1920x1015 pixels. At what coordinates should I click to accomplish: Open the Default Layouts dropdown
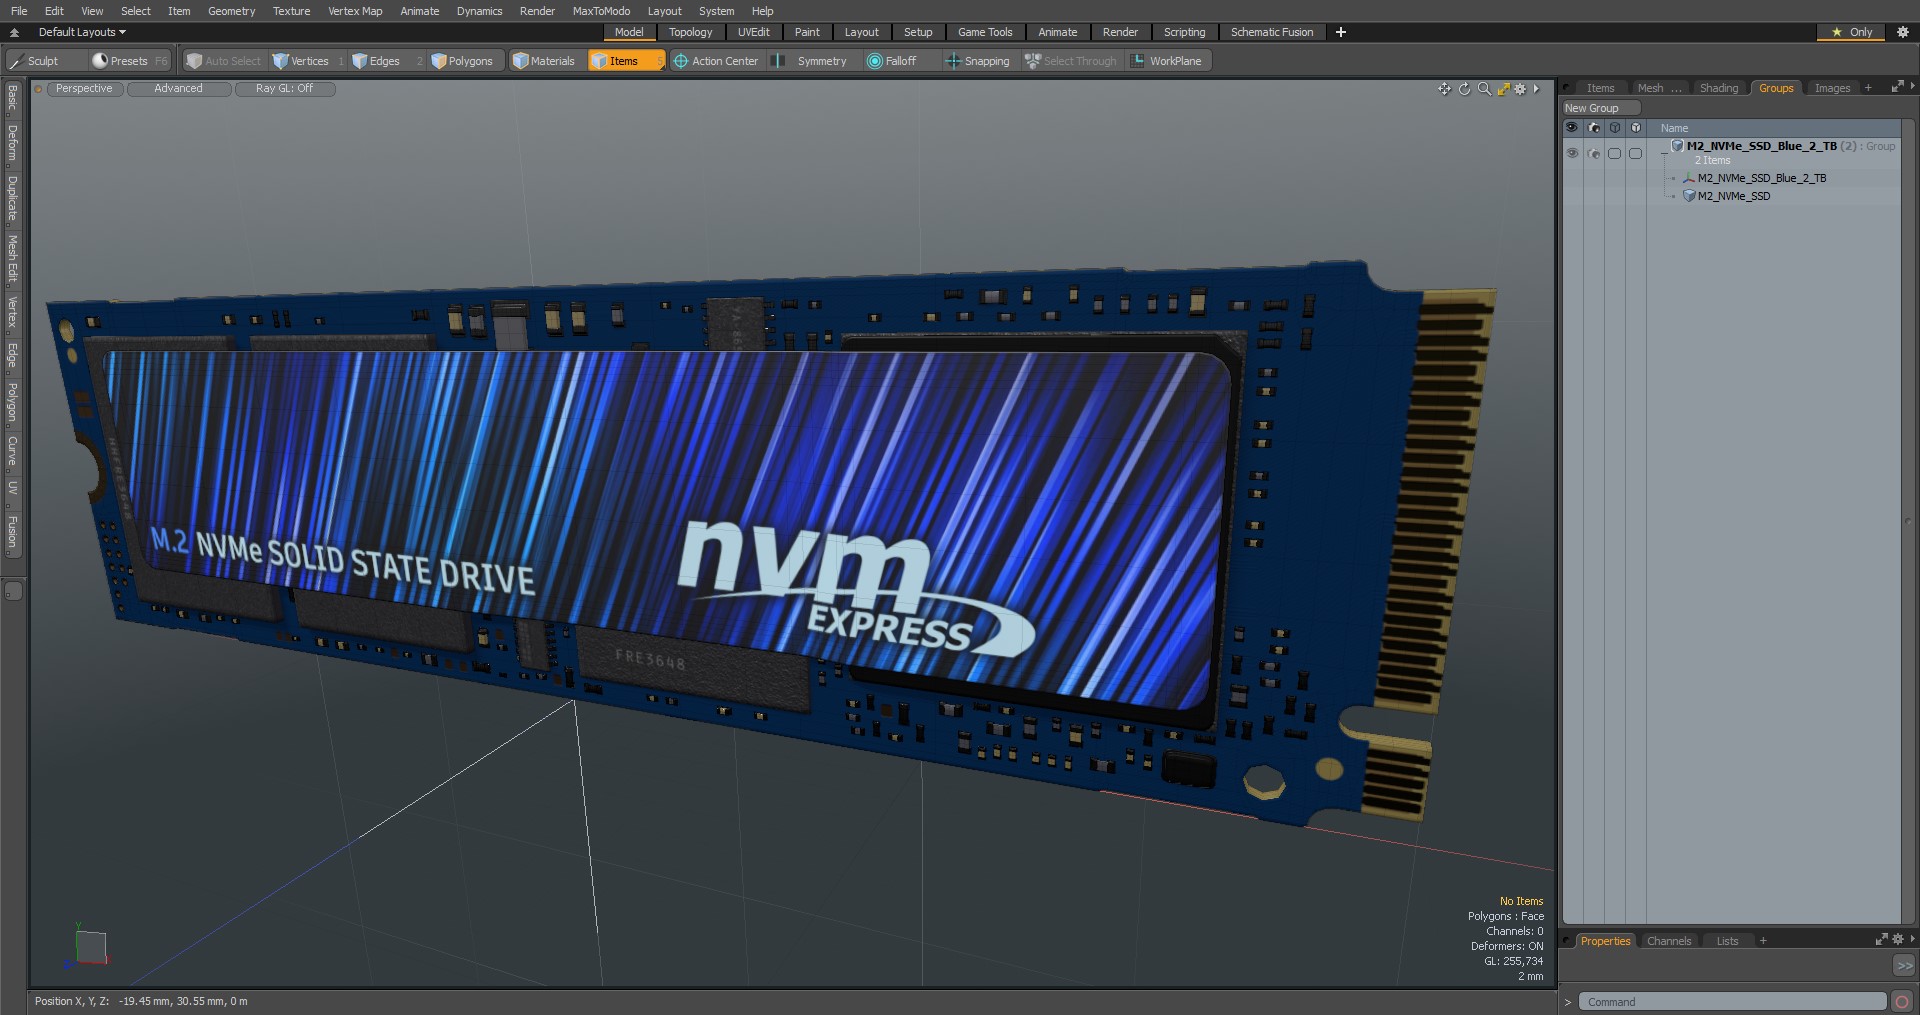coord(82,32)
